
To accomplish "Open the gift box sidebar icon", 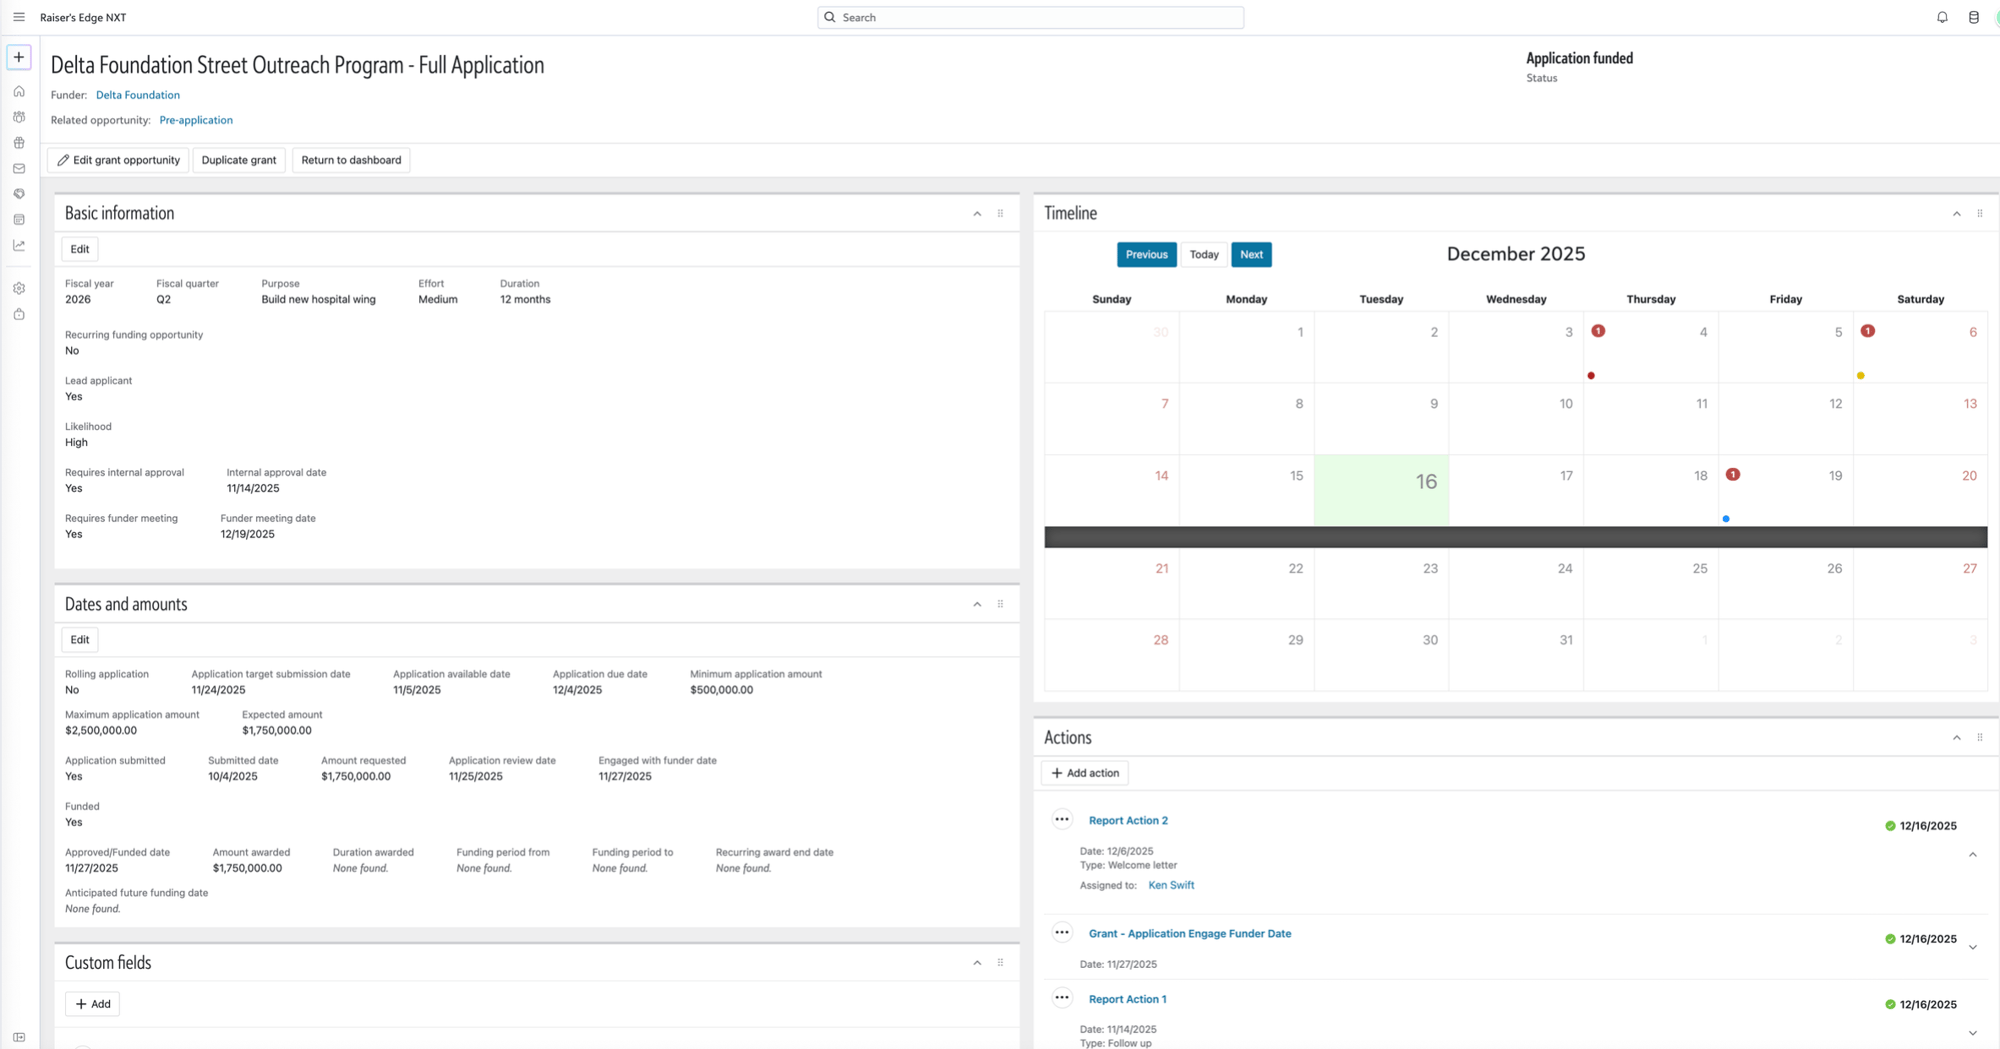I will click(19, 143).
